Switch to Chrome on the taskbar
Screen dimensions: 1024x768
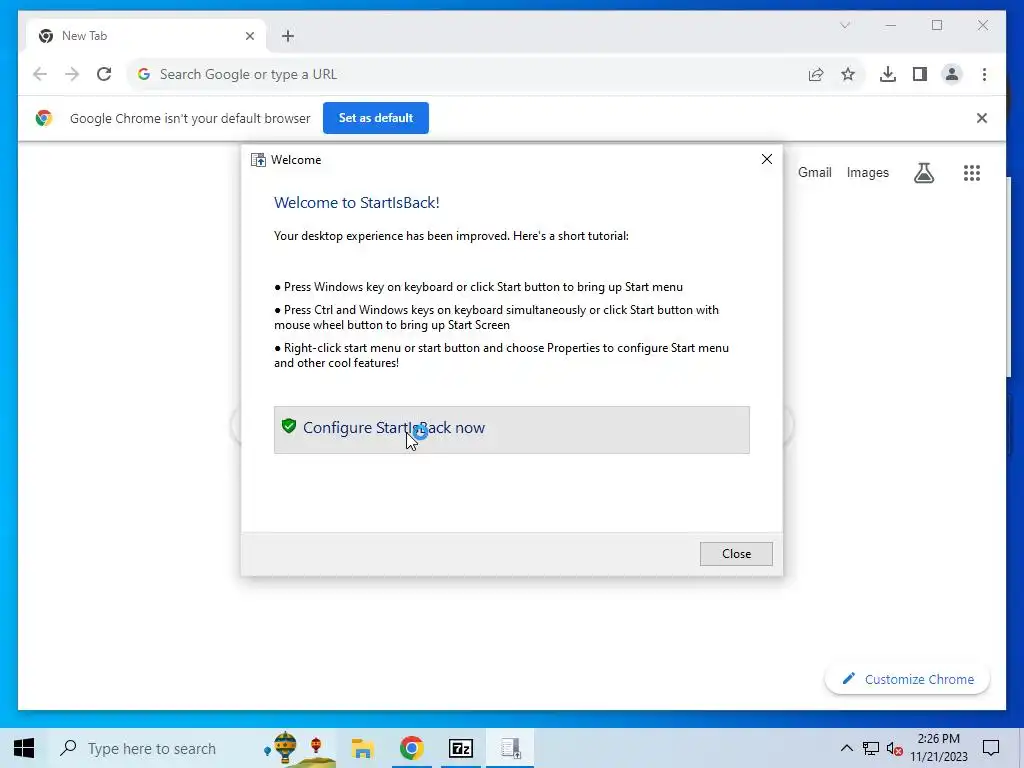[x=411, y=748]
